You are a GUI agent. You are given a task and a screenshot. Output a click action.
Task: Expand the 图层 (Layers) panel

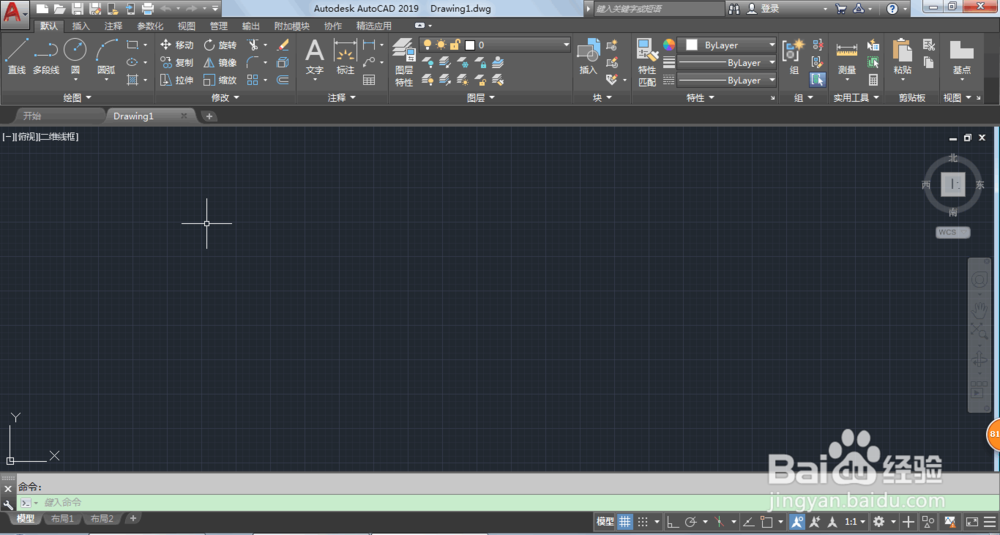480,98
